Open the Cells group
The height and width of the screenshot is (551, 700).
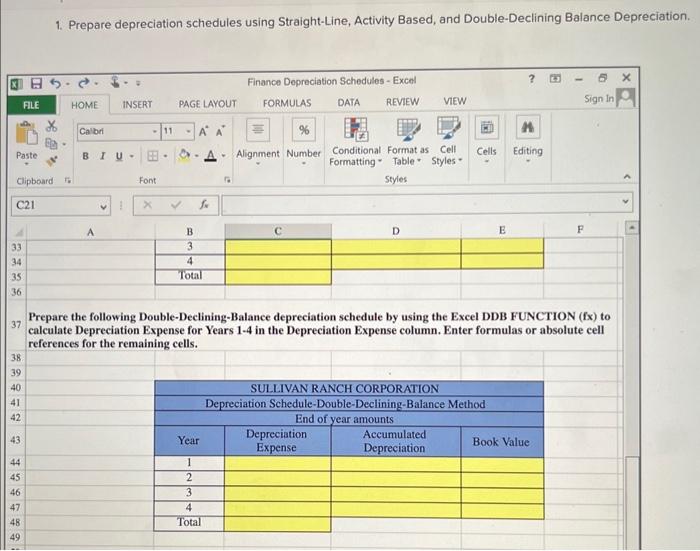point(487,139)
